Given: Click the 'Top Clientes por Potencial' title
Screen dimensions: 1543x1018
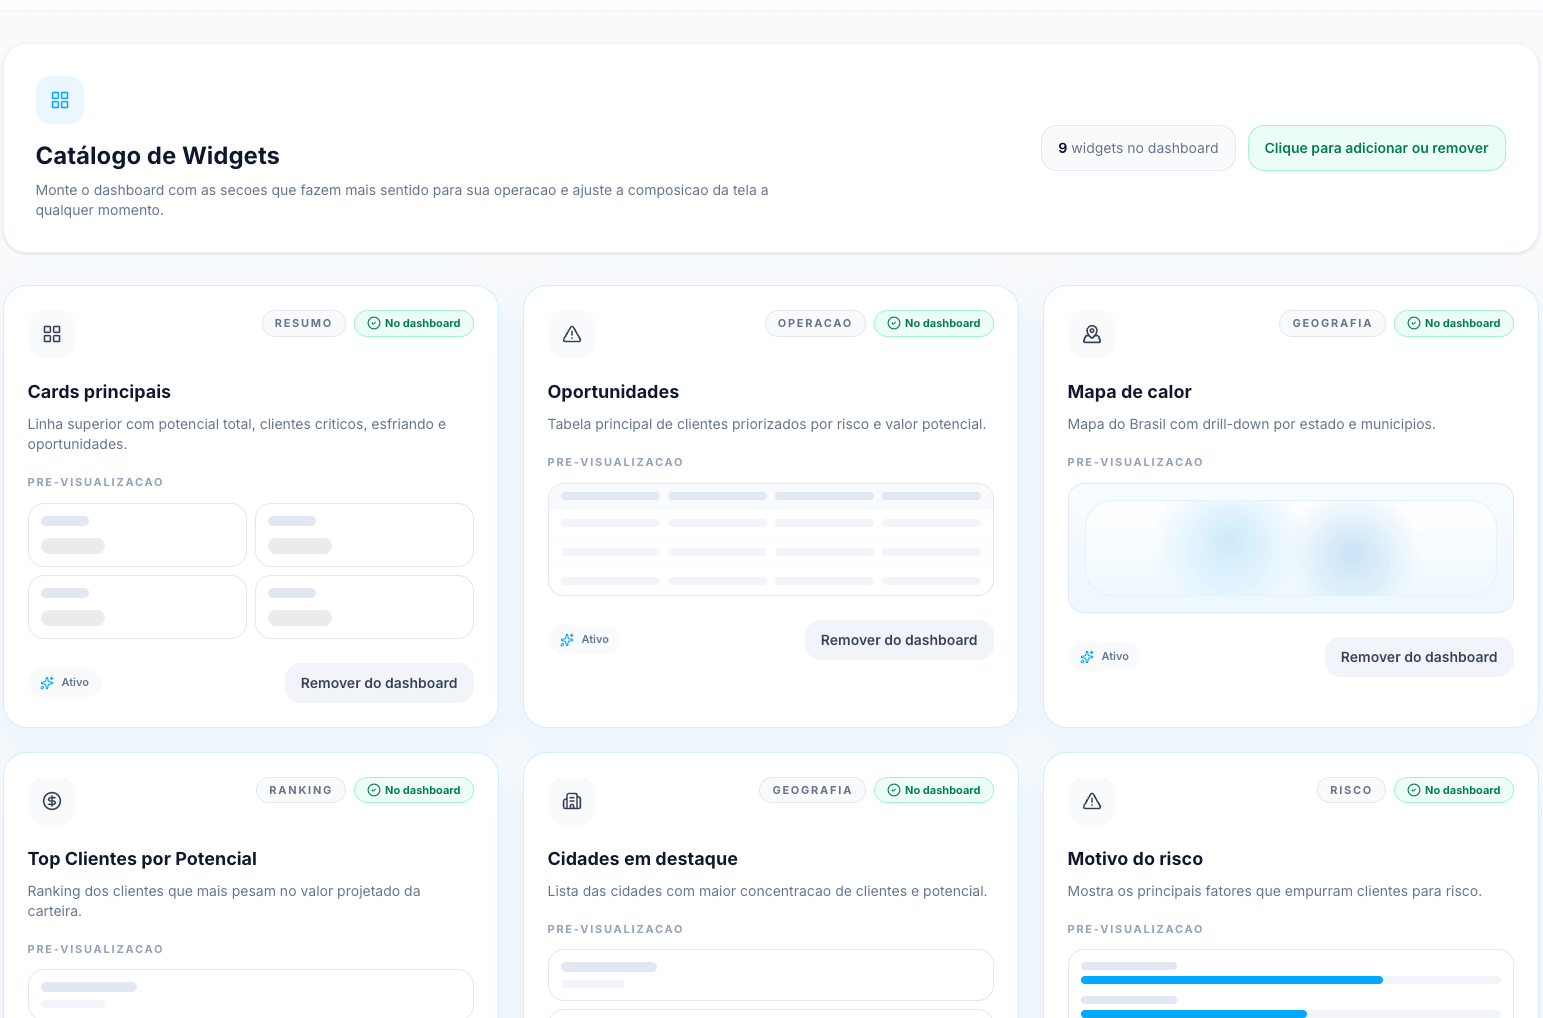Looking at the screenshot, I should [142, 859].
